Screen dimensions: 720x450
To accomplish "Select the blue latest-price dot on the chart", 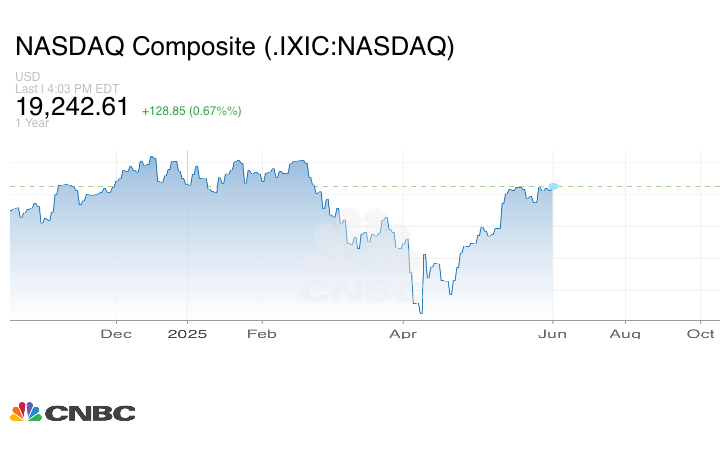I will (553, 187).
